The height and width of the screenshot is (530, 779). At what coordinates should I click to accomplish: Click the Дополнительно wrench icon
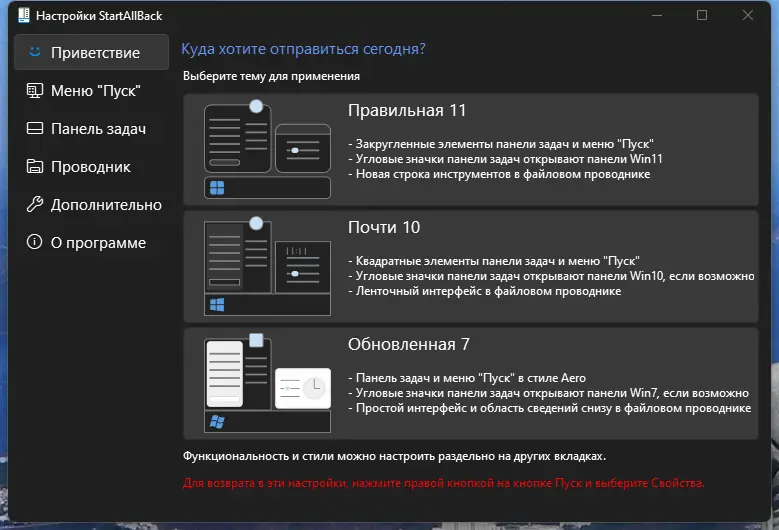pos(34,204)
